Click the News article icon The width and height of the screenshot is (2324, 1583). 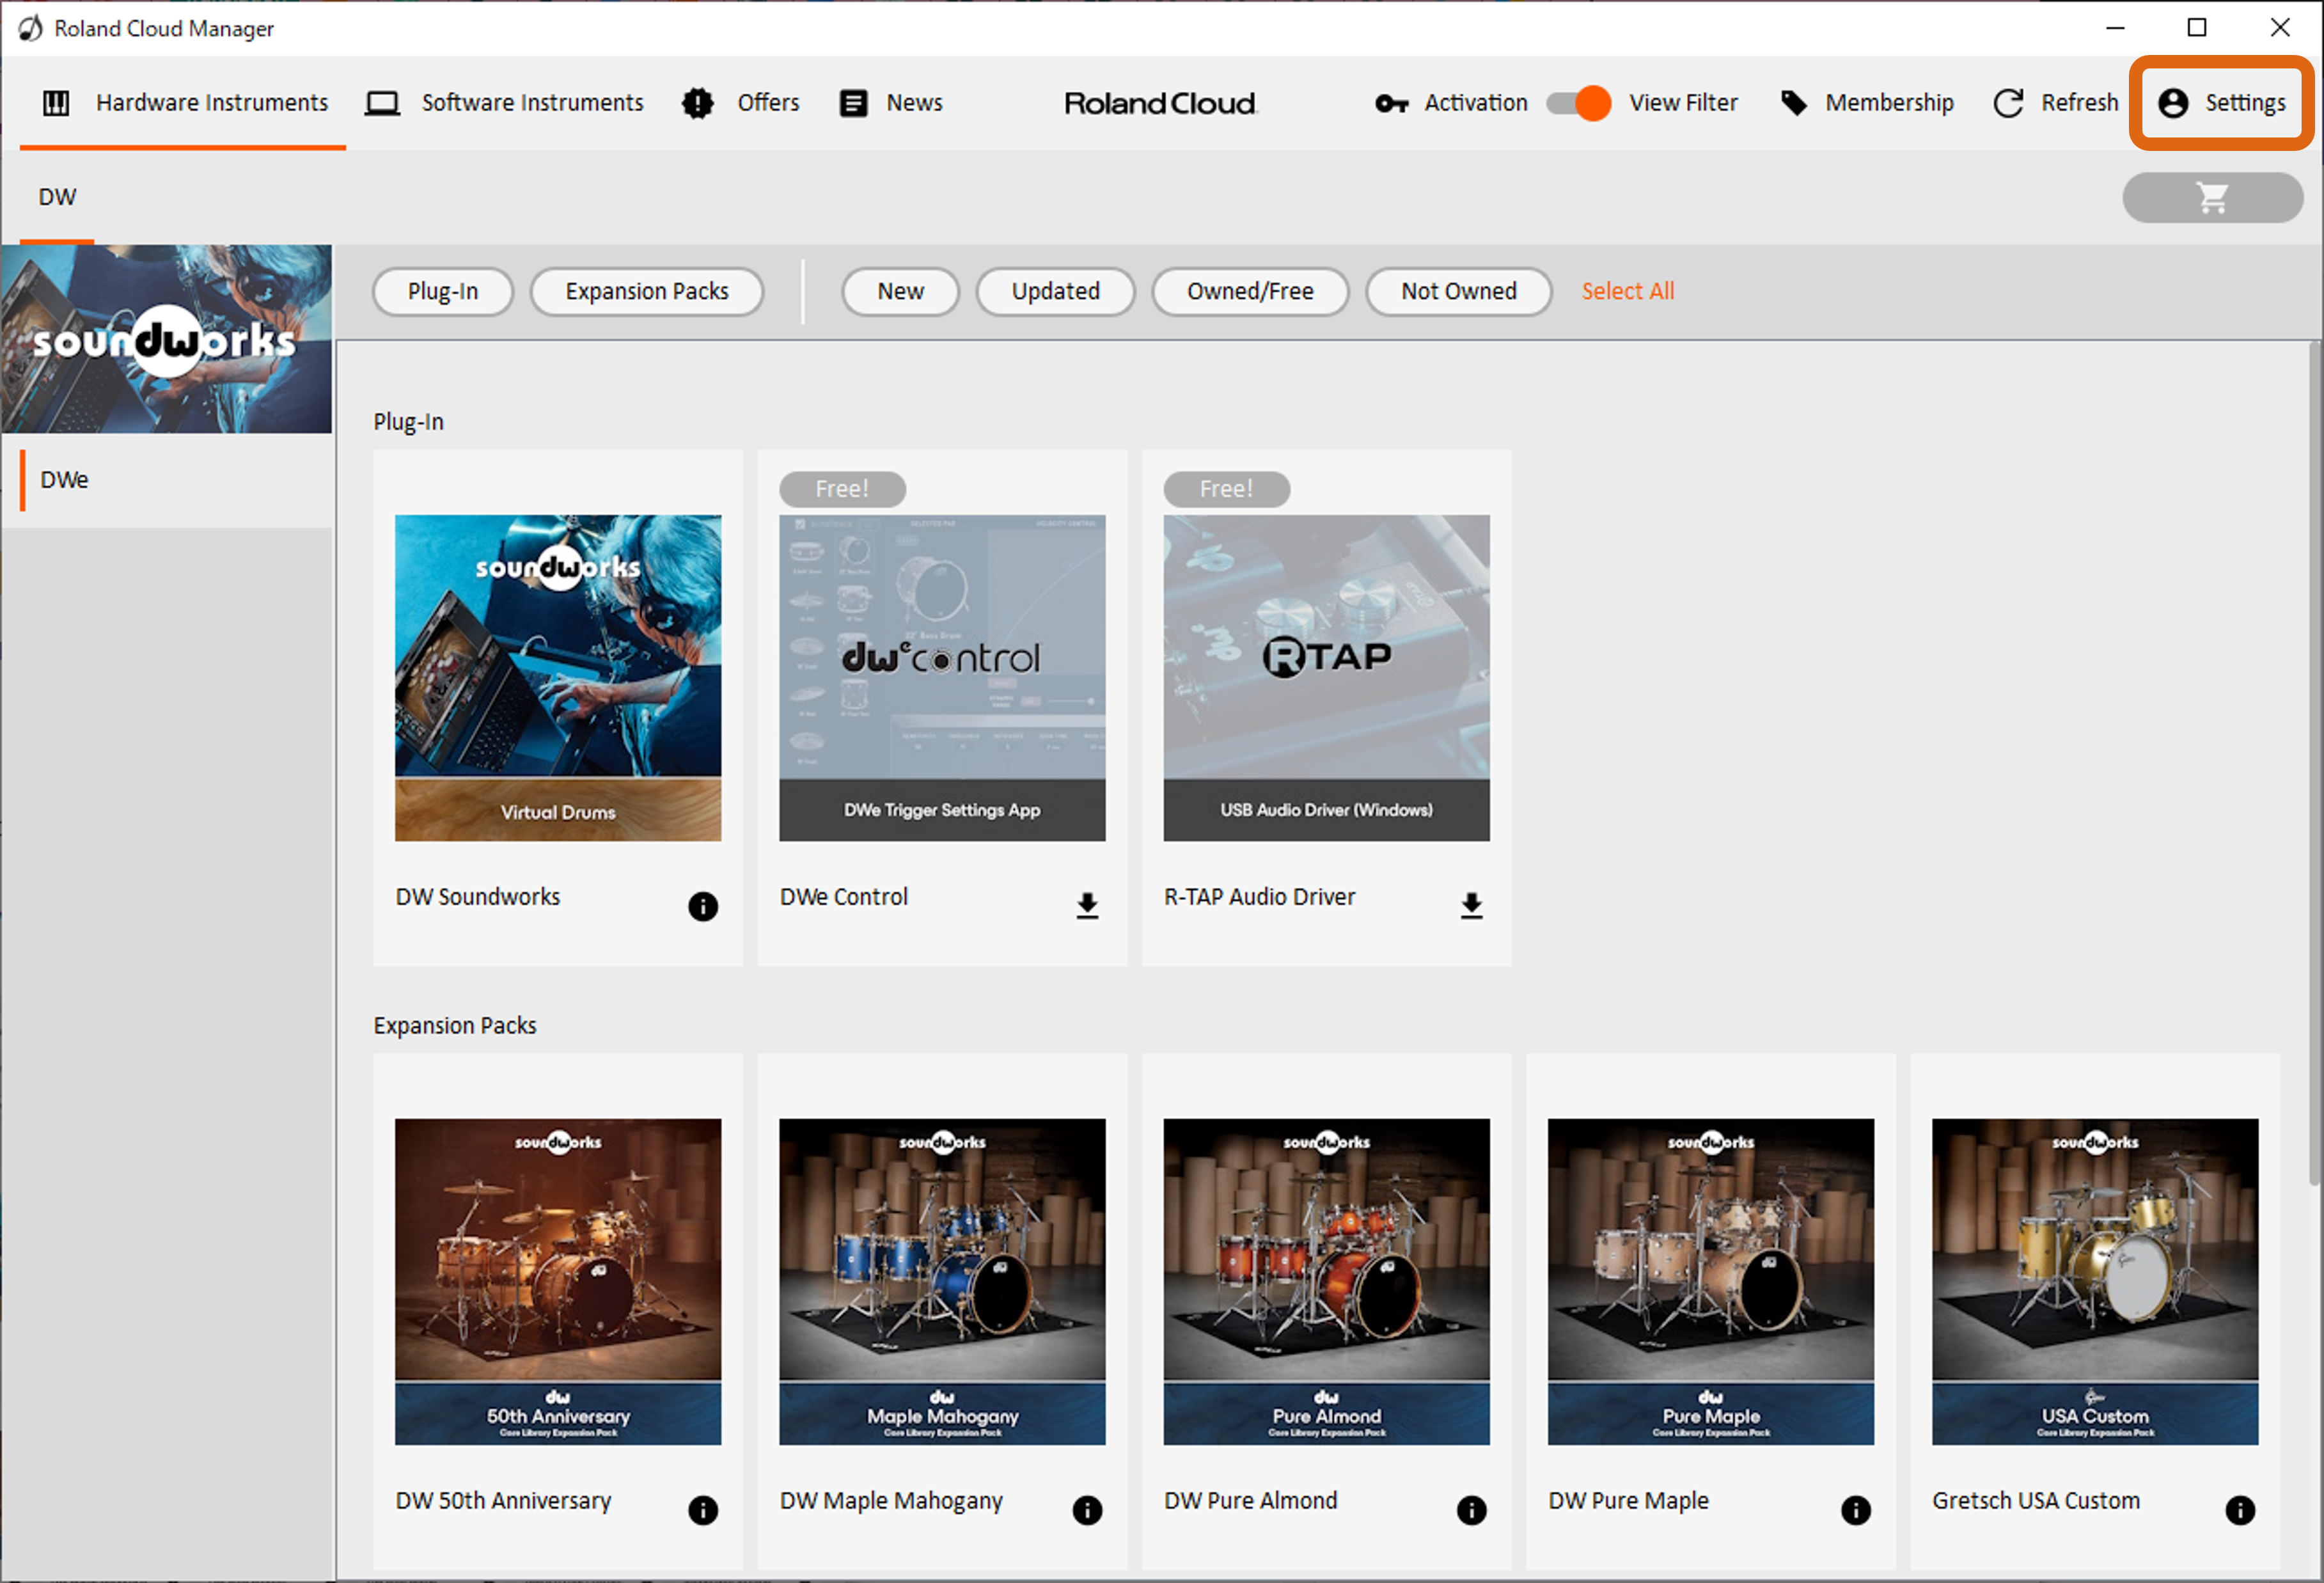[x=853, y=103]
